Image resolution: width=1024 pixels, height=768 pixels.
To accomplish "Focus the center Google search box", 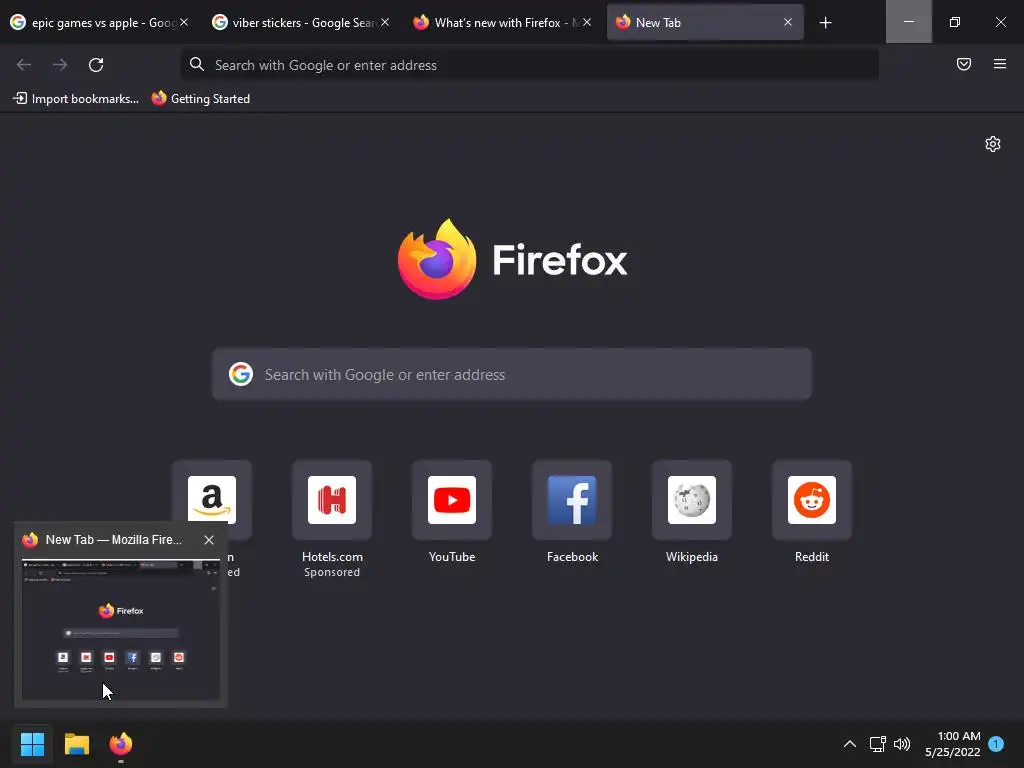I will [512, 374].
